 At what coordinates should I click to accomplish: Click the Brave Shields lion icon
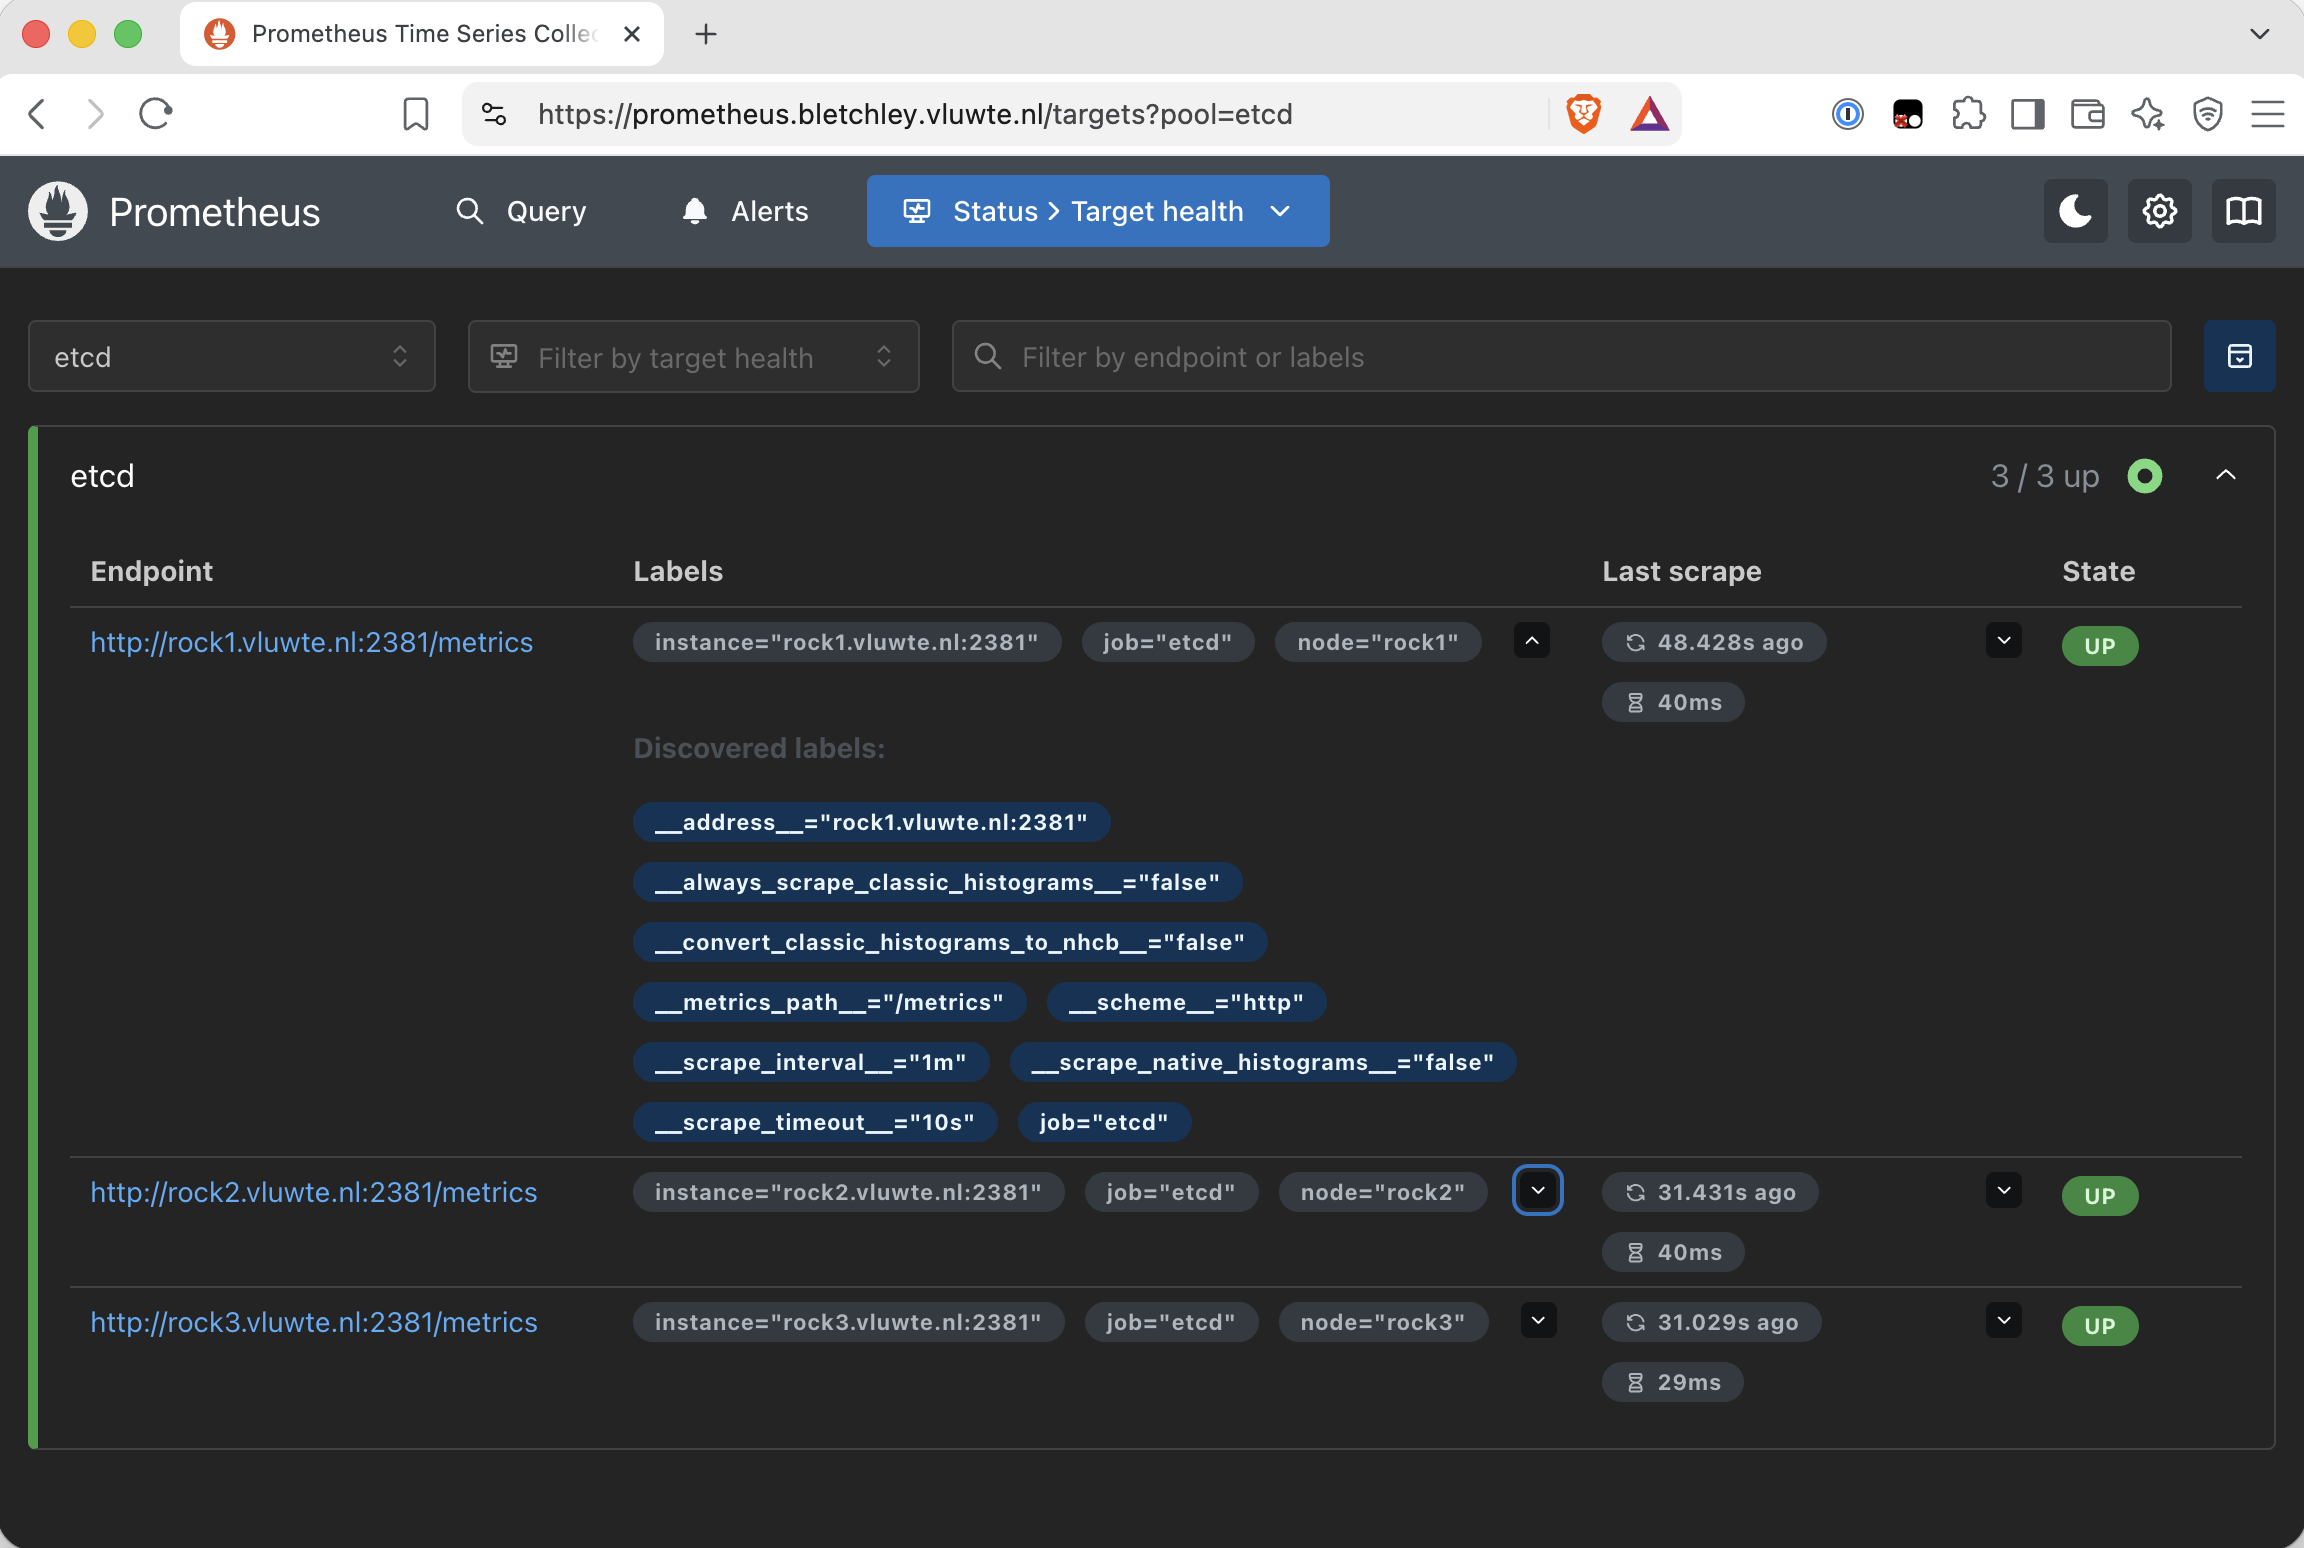pyautogui.click(x=1583, y=114)
